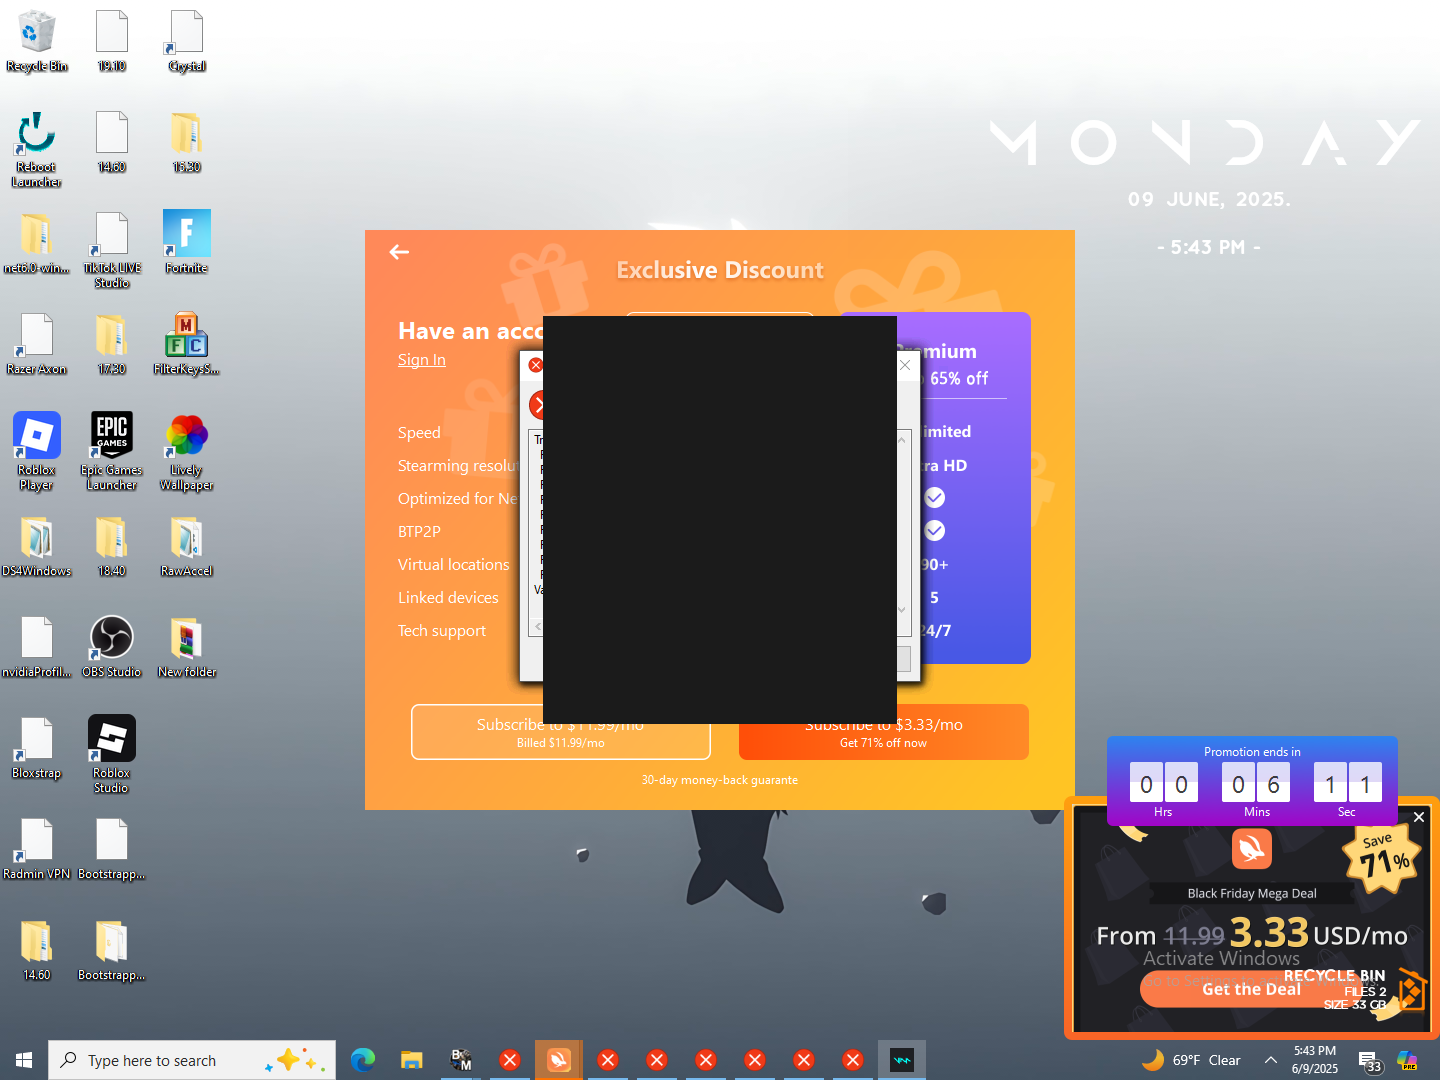Go back using the VPN arrow
The height and width of the screenshot is (1080, 1440).
click(x=399, y=252)
